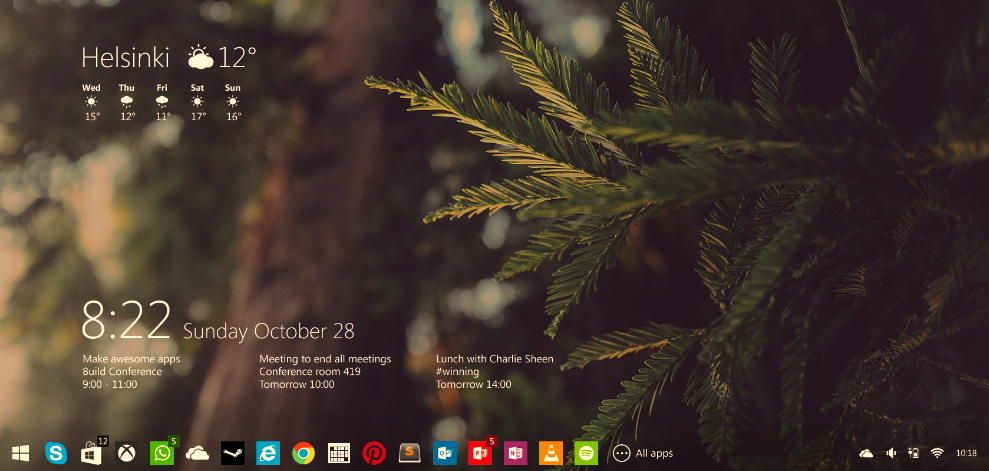Launch OneNote from the taskbar
Viewport: 989px width, 471px height.
[x=515, y=453]
